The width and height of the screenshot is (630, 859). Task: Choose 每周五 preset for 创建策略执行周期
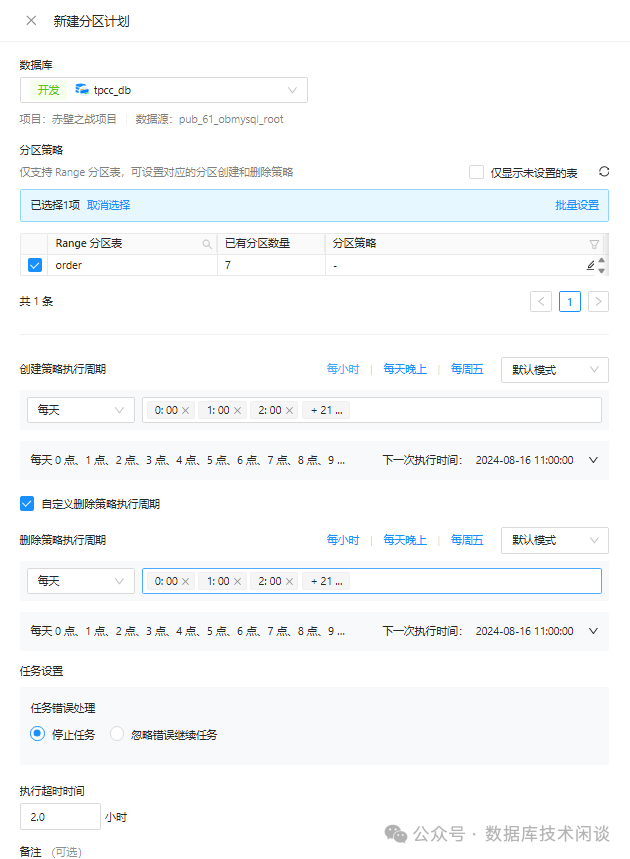(467, 369)
